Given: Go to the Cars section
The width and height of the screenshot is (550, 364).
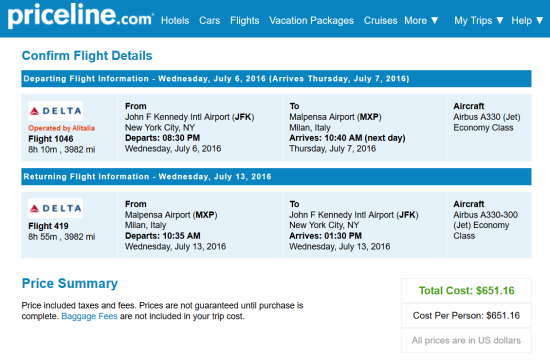Looking at the screenshot, I should pos(210,20).
